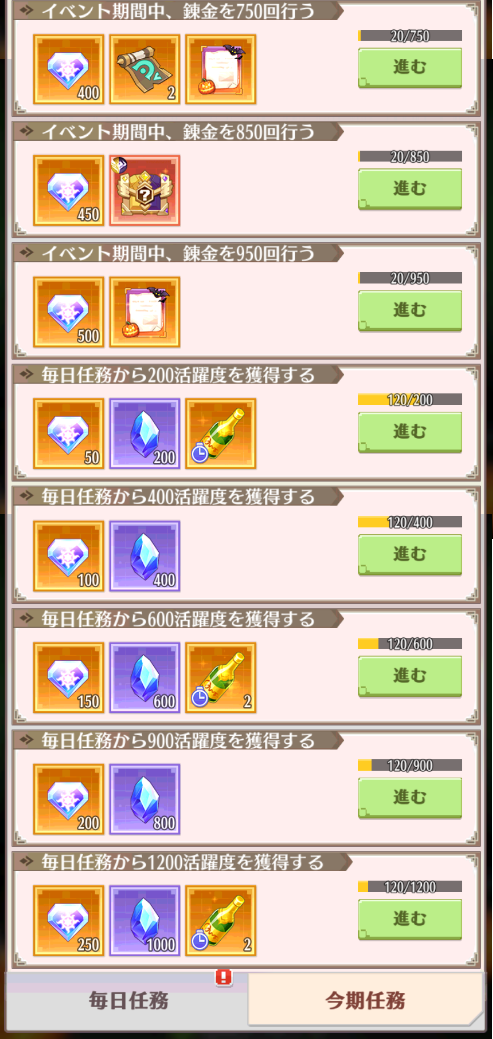Tap the red alert badge on 毎日任務
The width and height of the screenshot is (493, 1039).
tap(224, 977)
